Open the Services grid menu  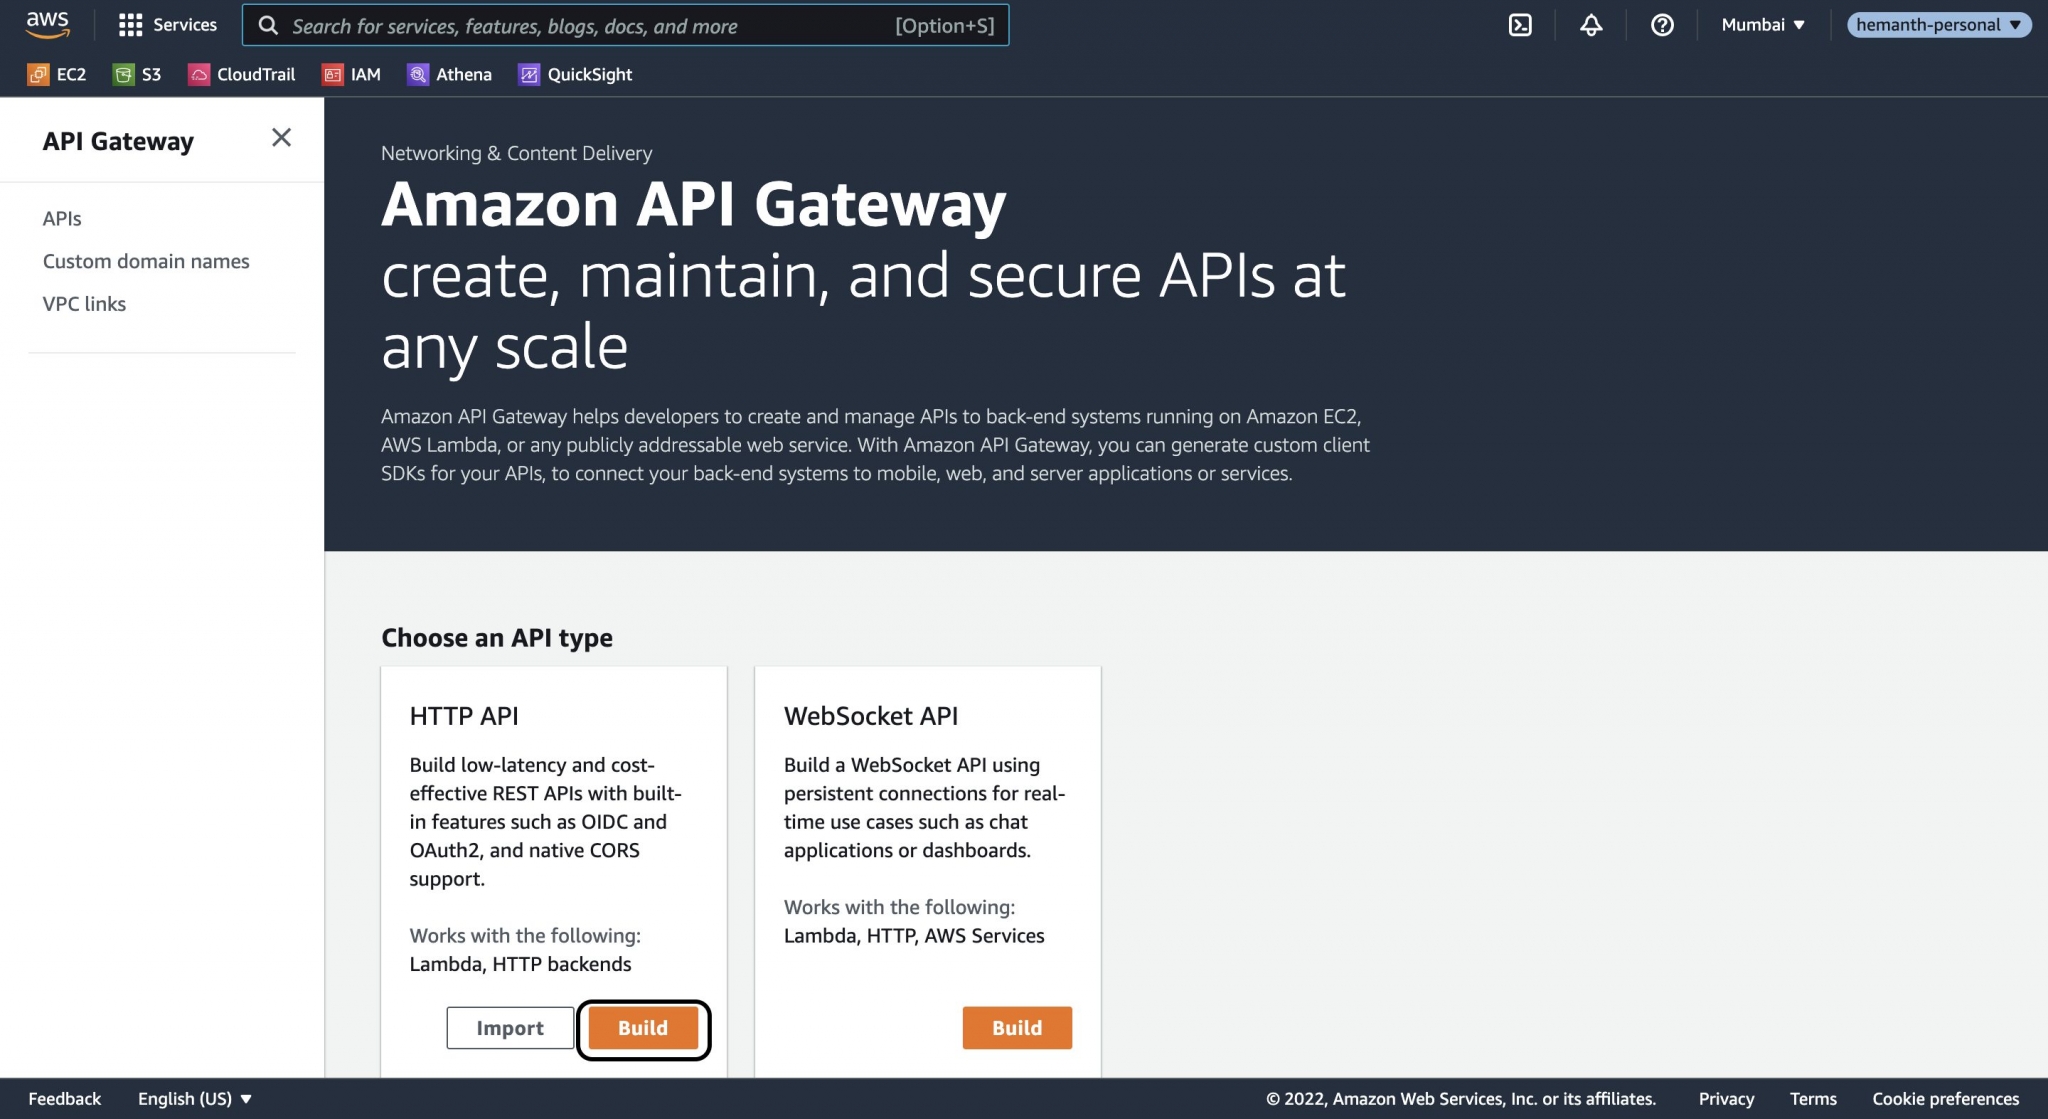point(168,25)
